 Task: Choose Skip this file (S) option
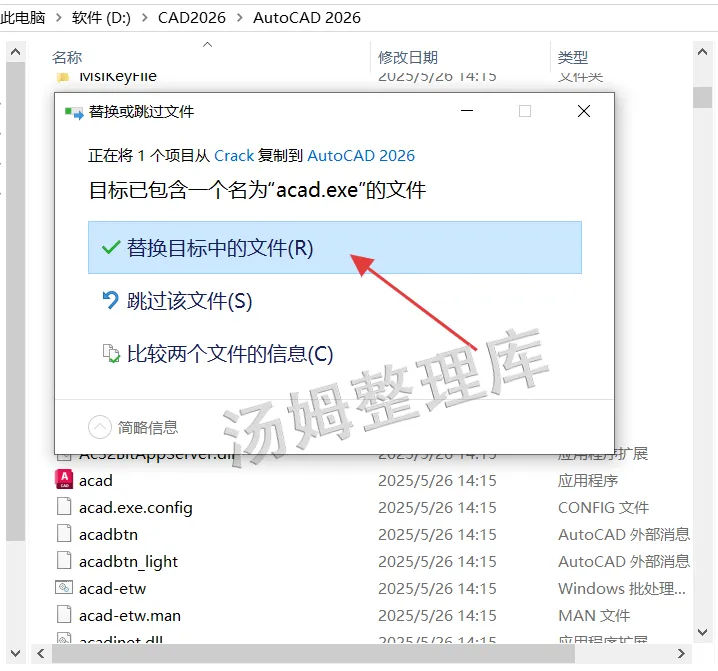coord(189,301)
